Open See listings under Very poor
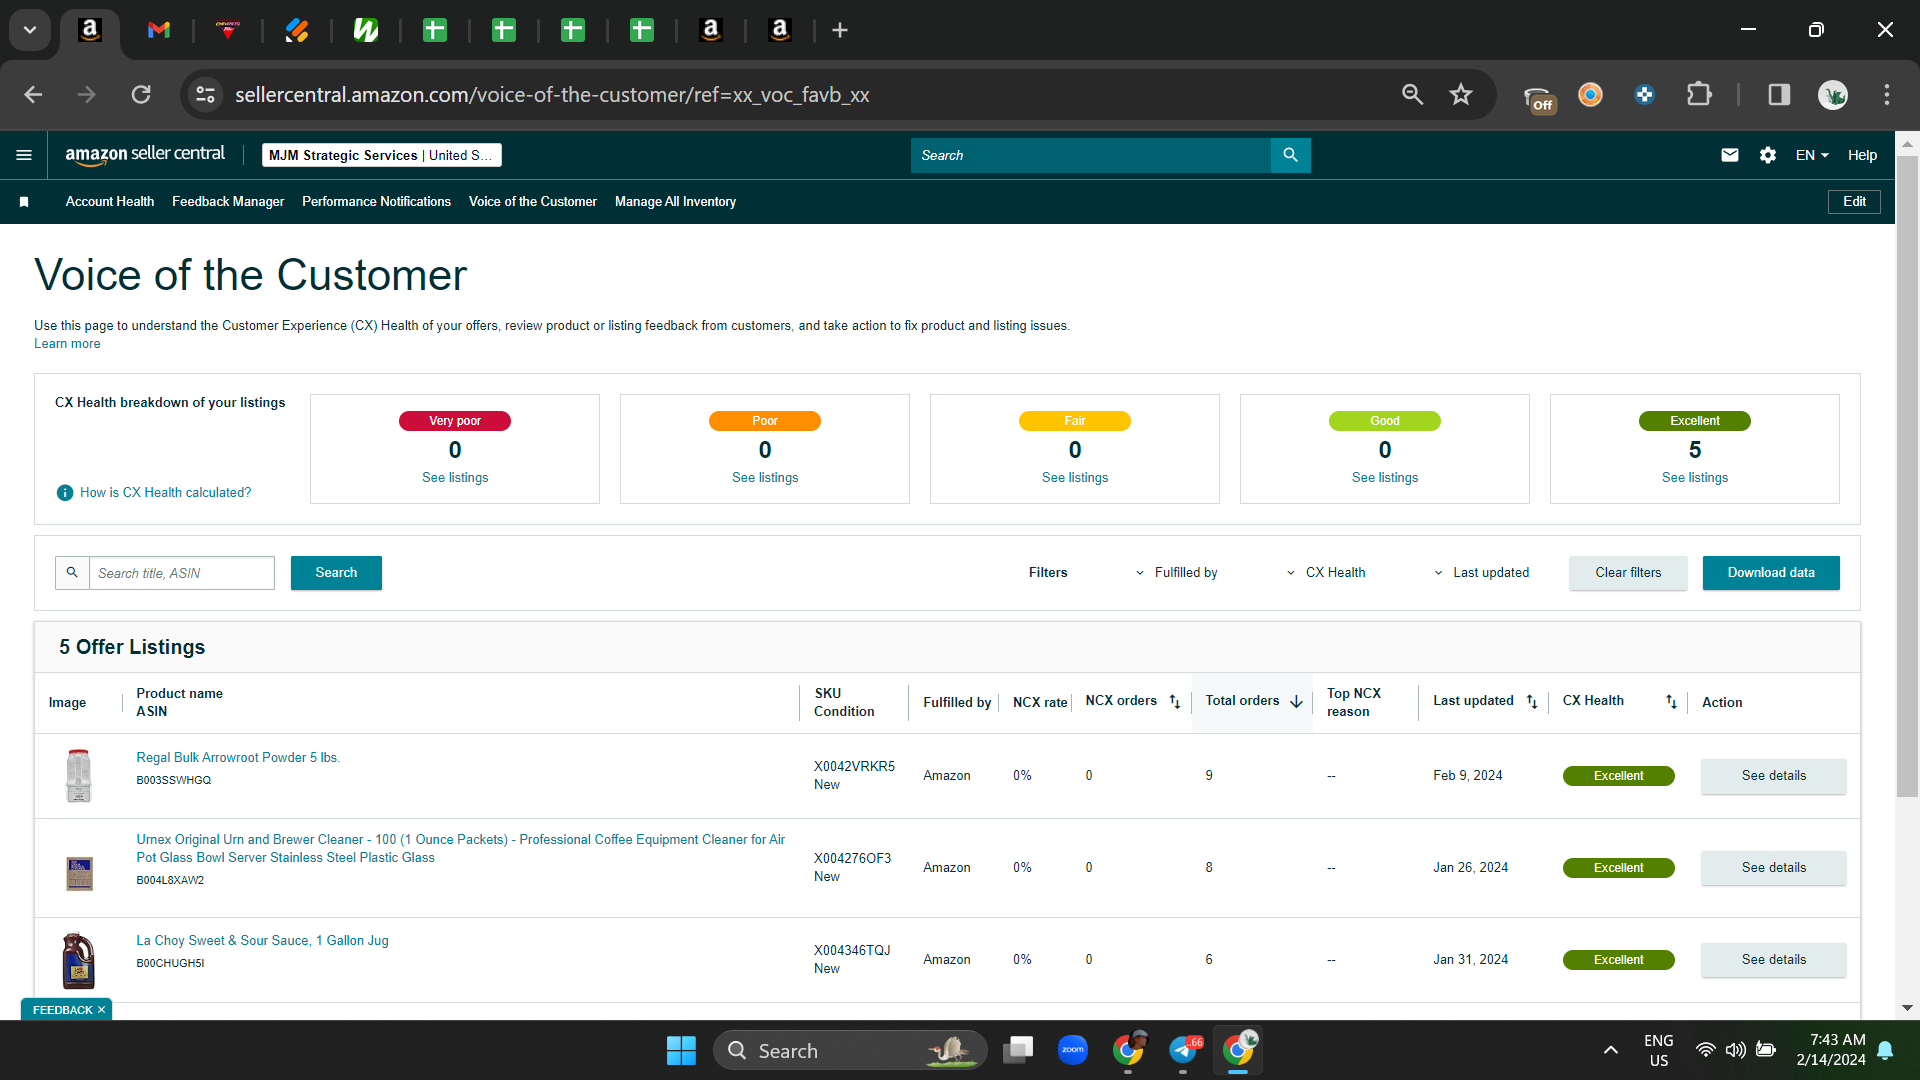Screen dimensions: 1920x1080 (x=455, y=478)
